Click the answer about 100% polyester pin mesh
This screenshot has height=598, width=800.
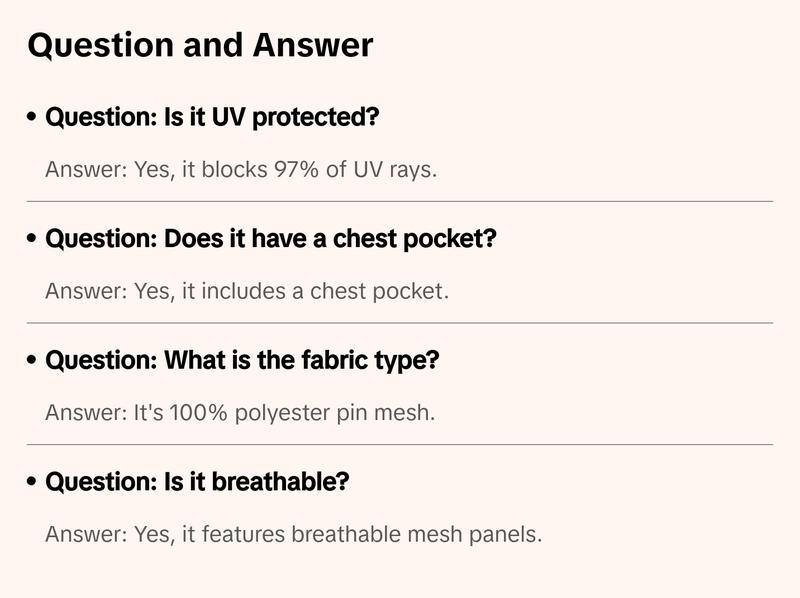pos(240,413)
